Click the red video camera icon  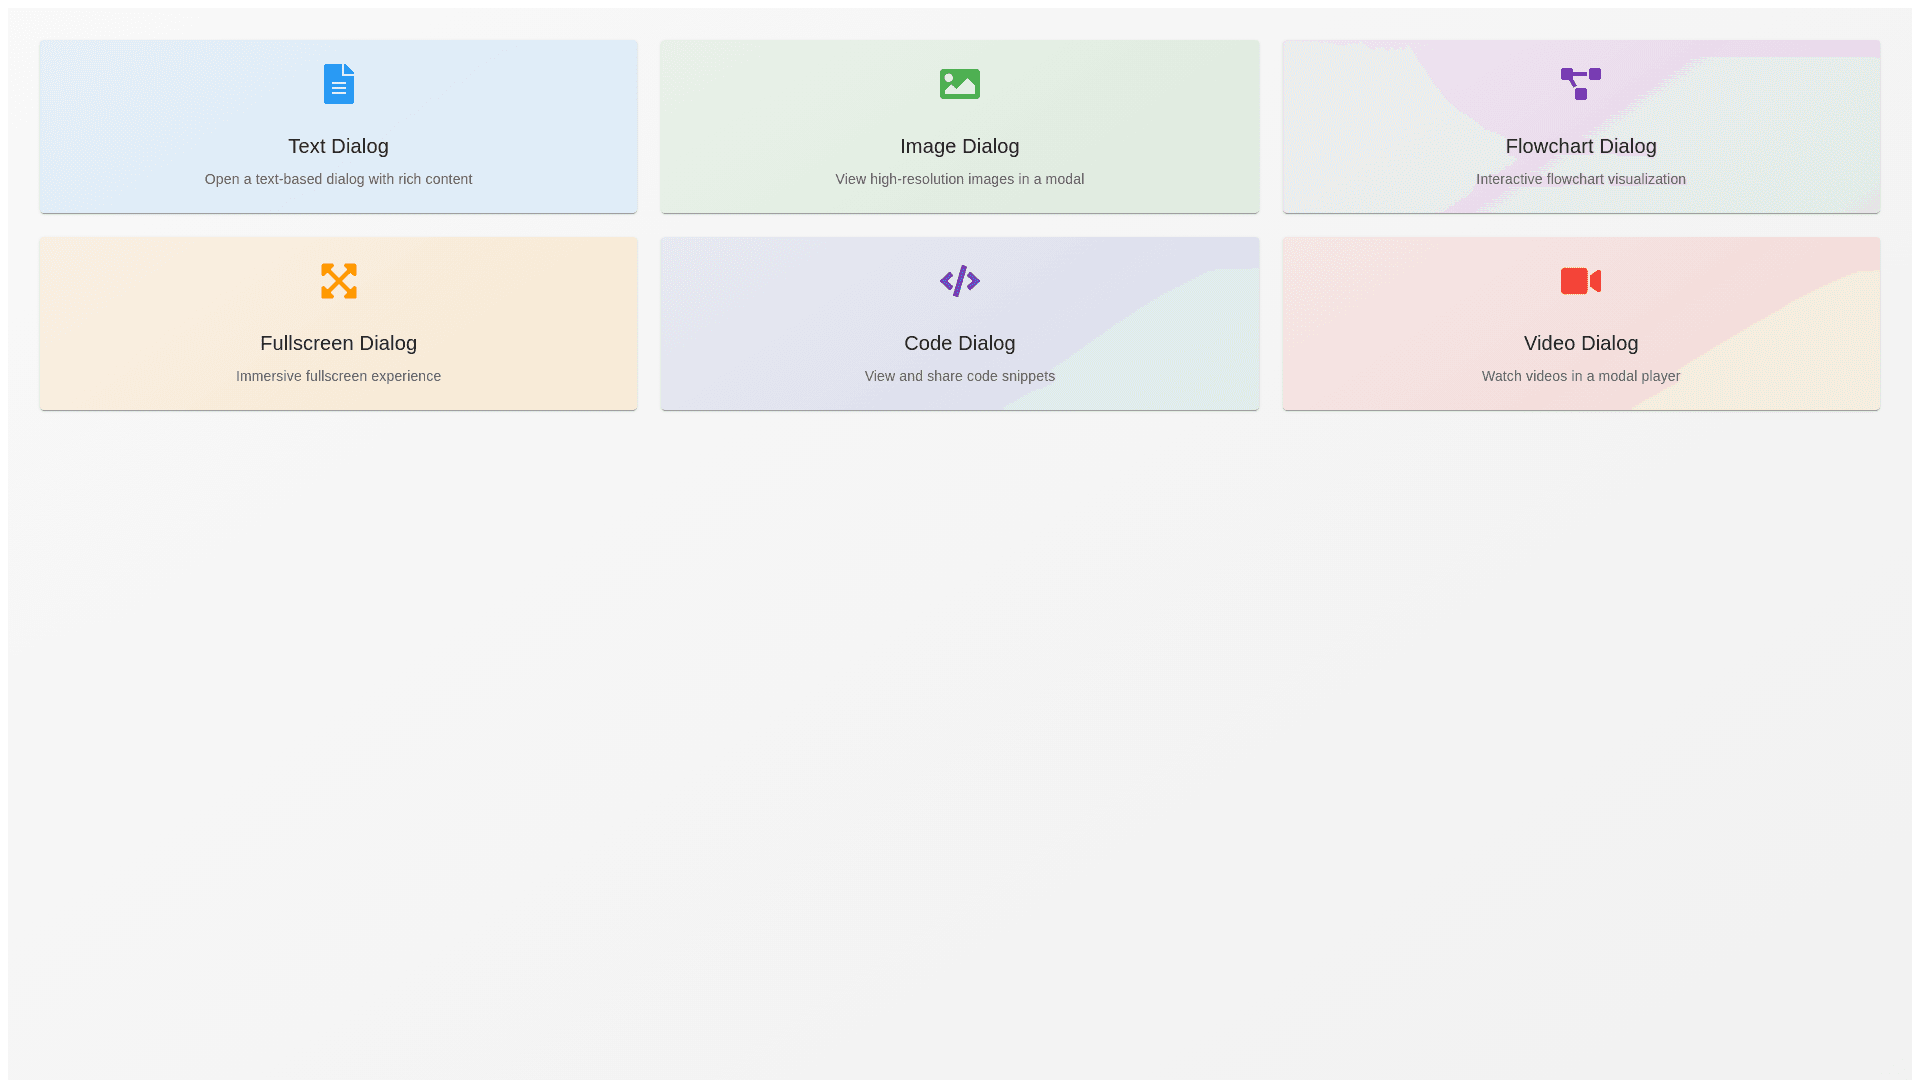(1580, 281)
